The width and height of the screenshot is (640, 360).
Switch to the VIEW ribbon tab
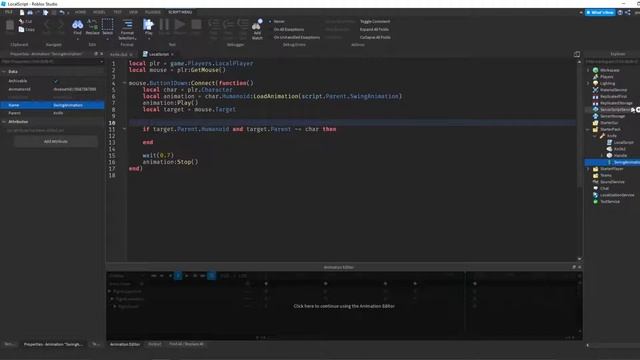point(133,12)
